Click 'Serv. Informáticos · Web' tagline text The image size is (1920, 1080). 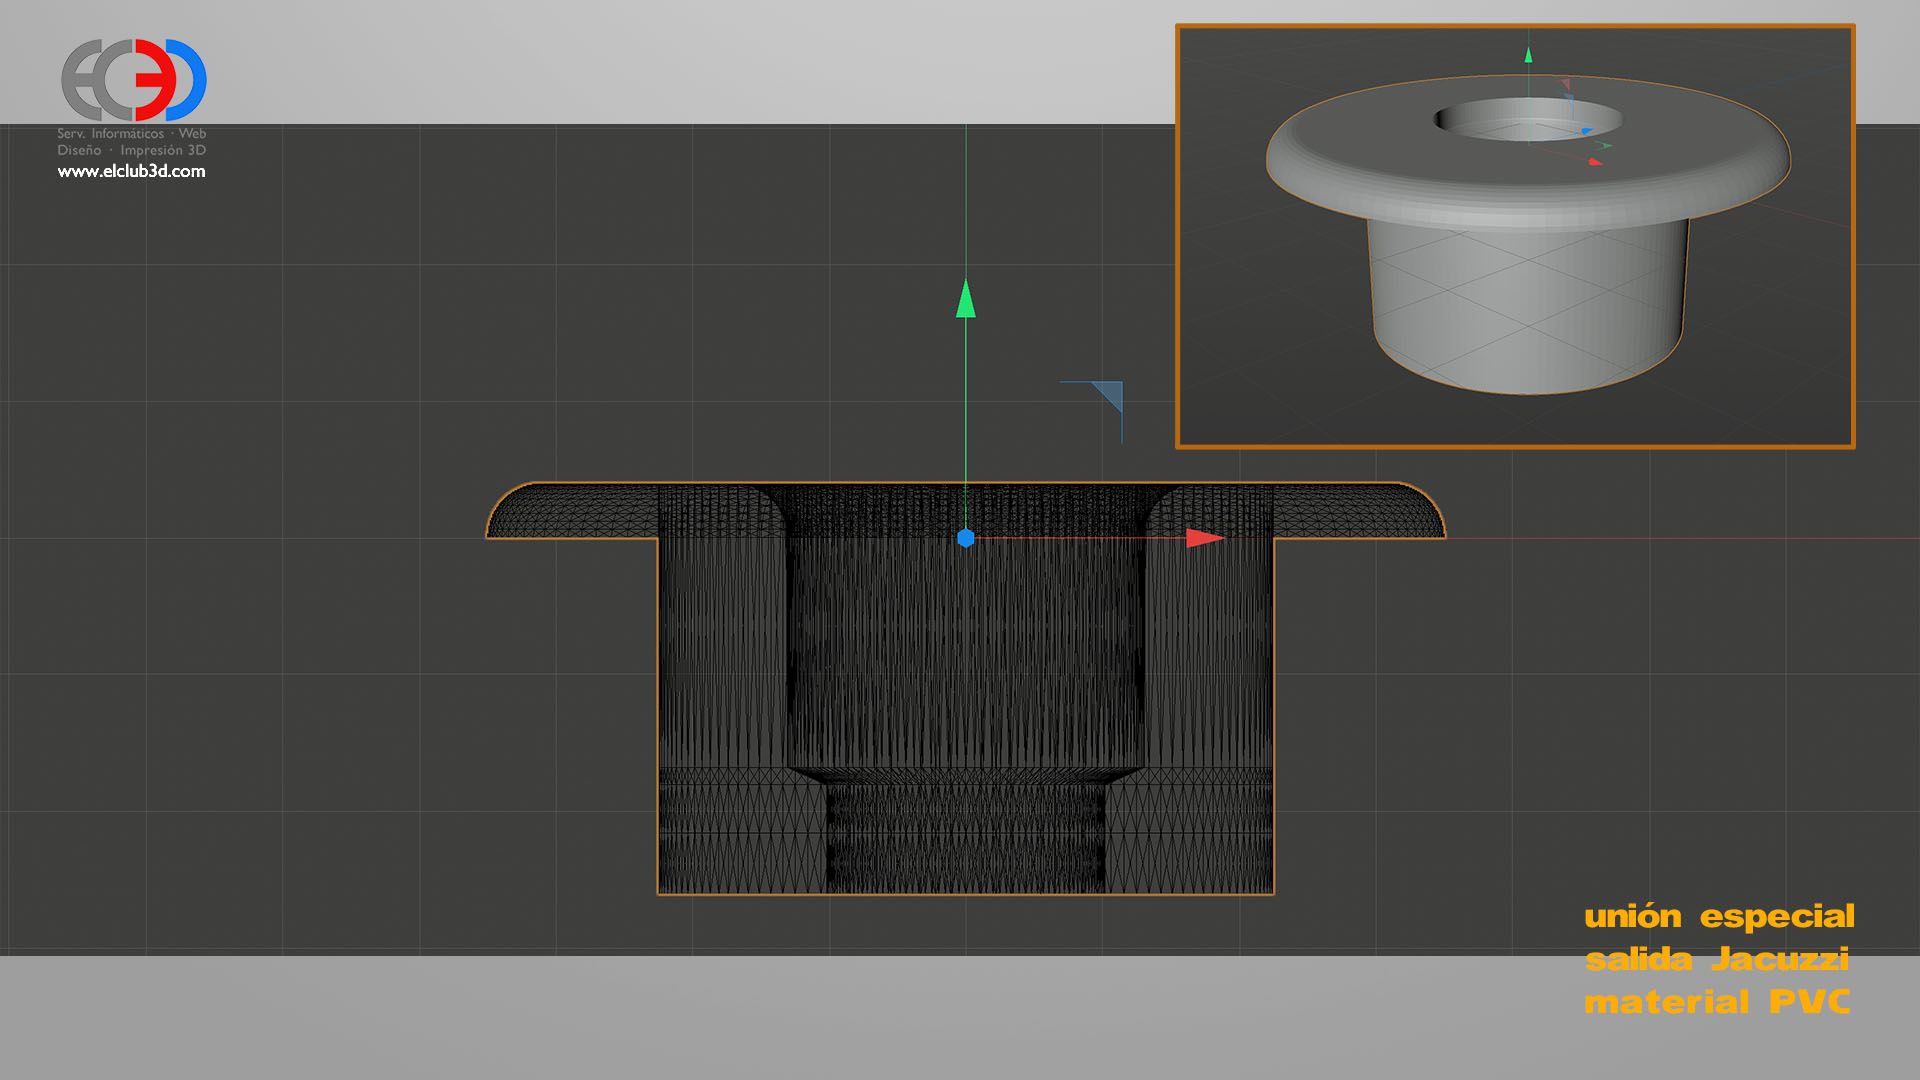coord(131,133)
